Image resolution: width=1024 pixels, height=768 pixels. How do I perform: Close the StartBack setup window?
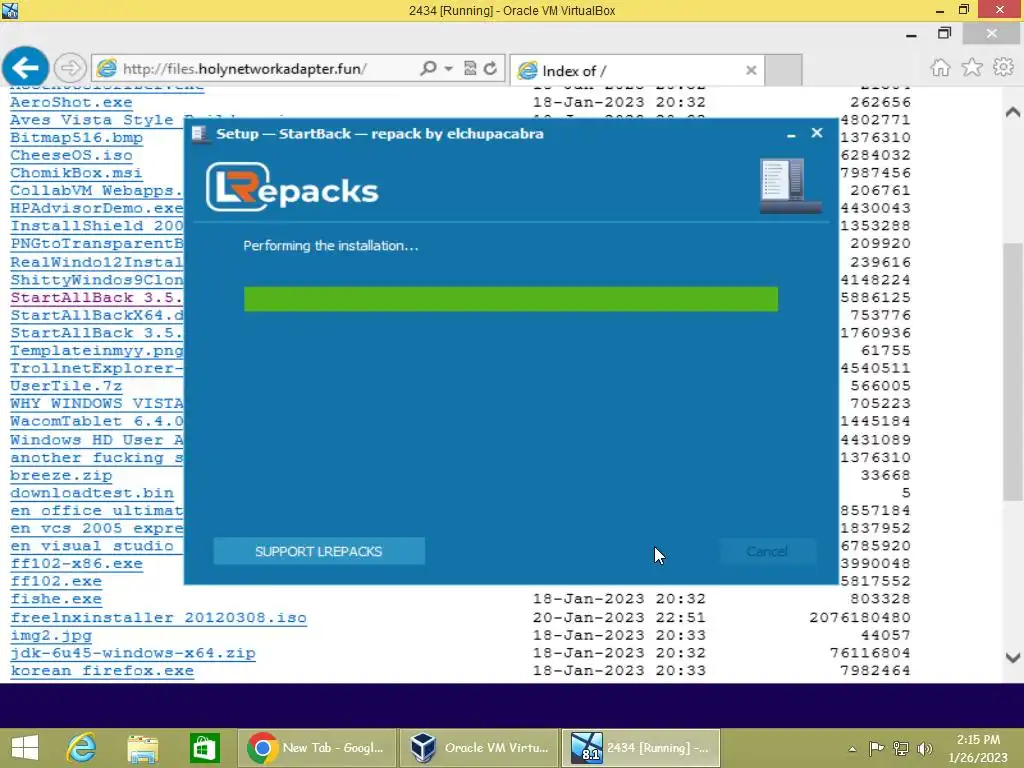pyautogui.click(x=817, y=133)
